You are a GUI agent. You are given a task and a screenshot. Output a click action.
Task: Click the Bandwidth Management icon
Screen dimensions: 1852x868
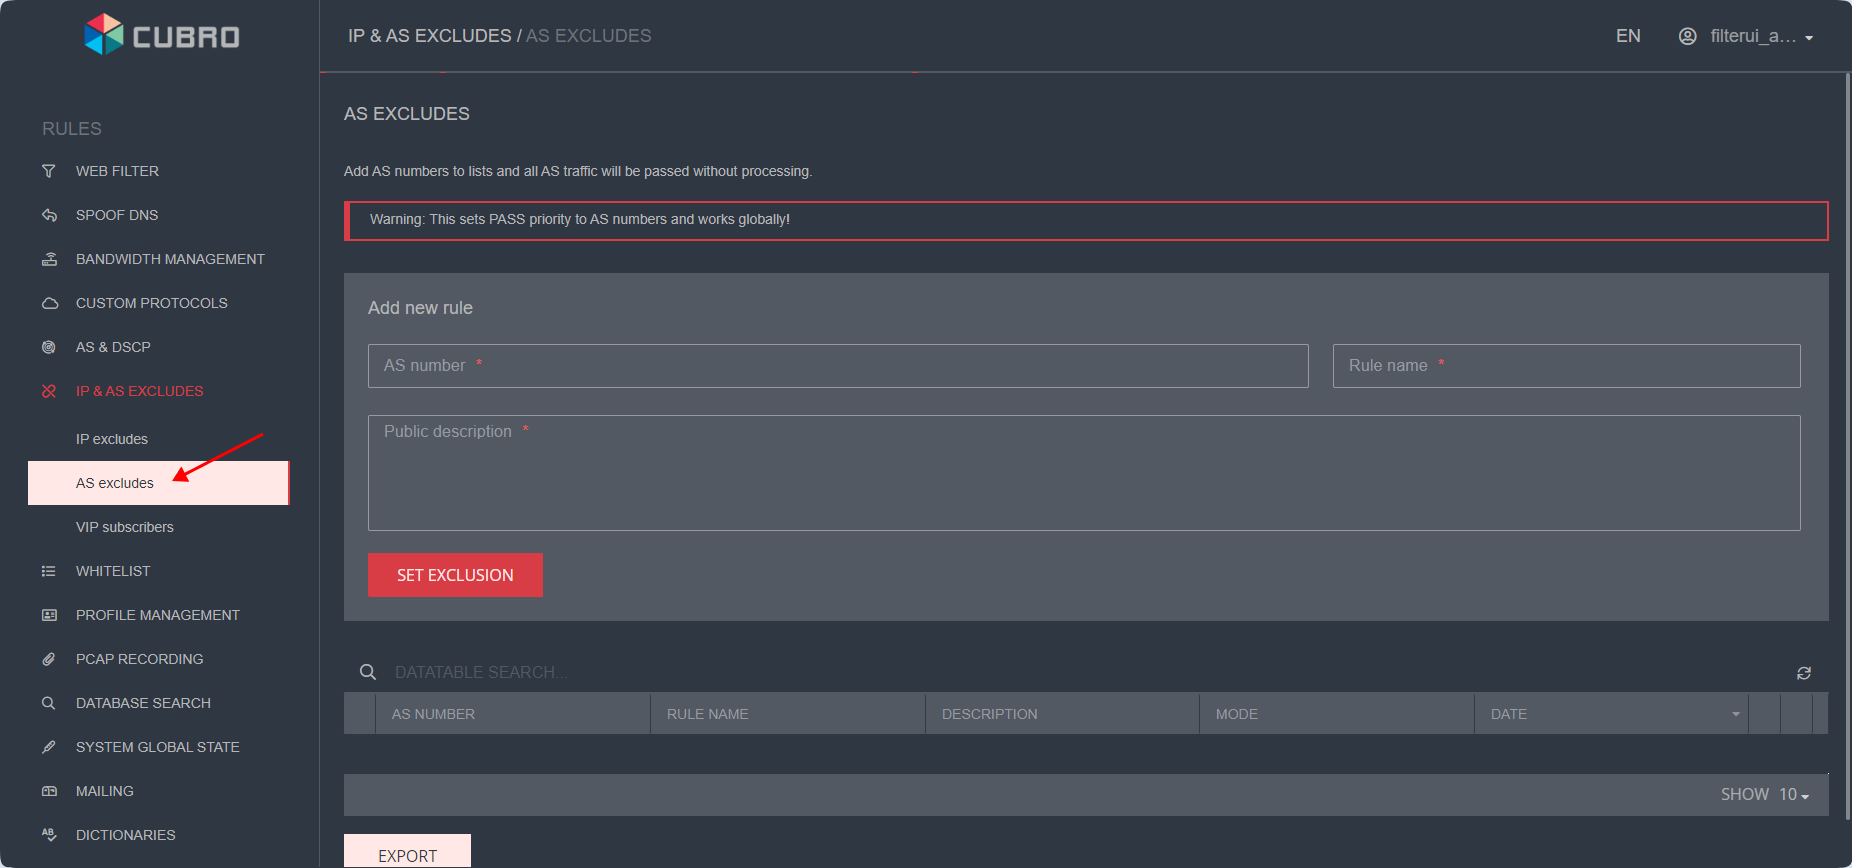pyautogui.click(x=49, y=259)
